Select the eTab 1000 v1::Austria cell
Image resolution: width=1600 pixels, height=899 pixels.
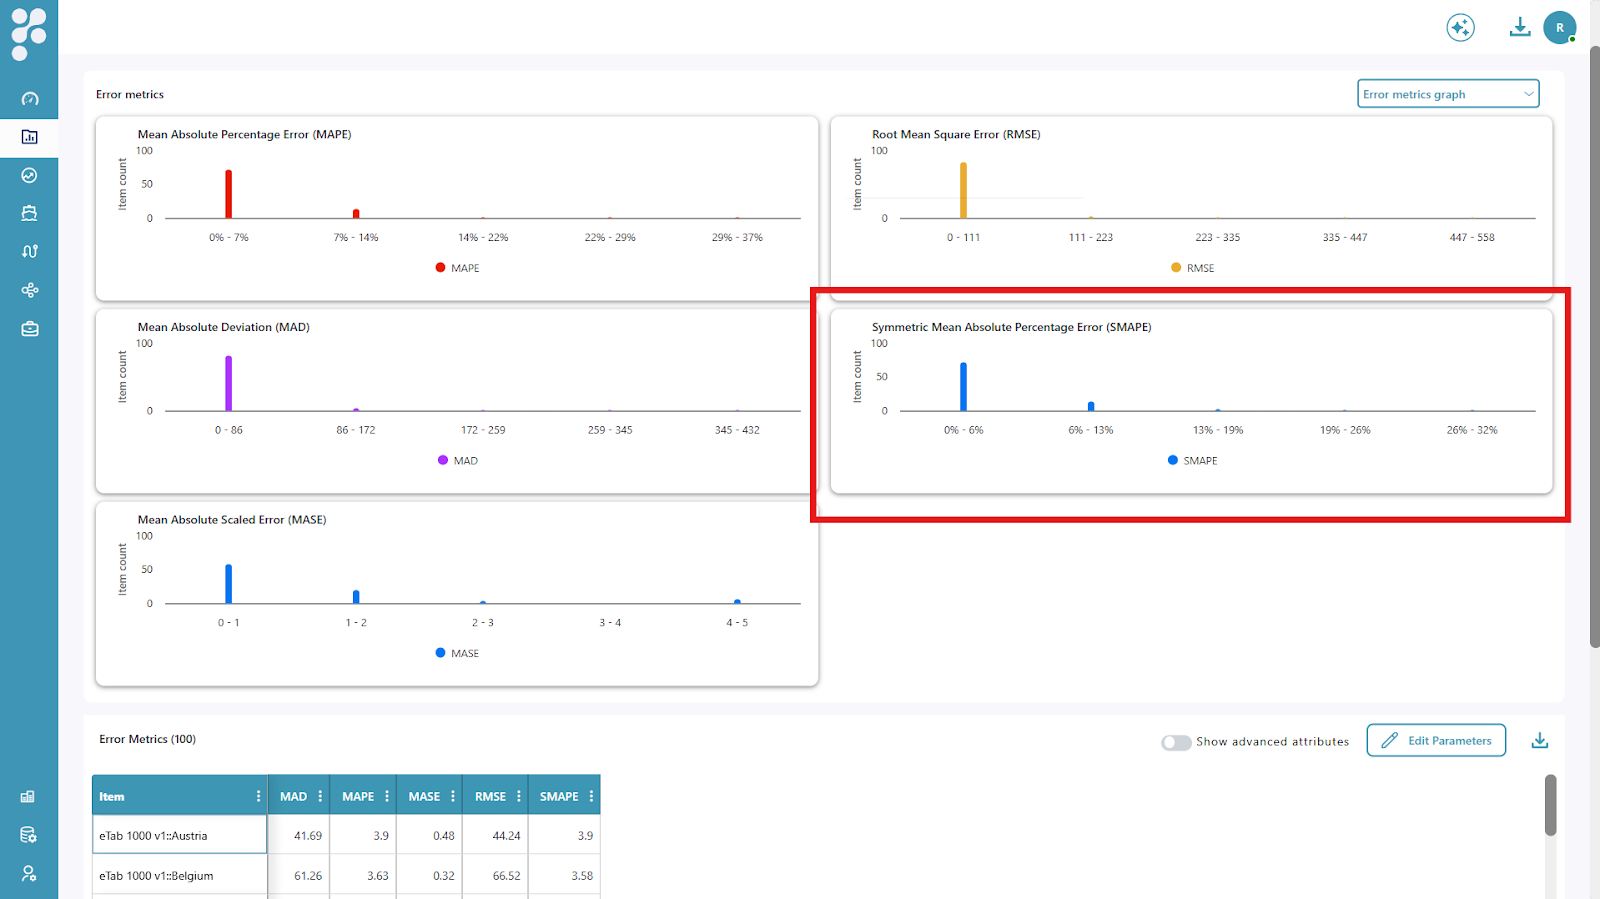[x=180, y=835]
